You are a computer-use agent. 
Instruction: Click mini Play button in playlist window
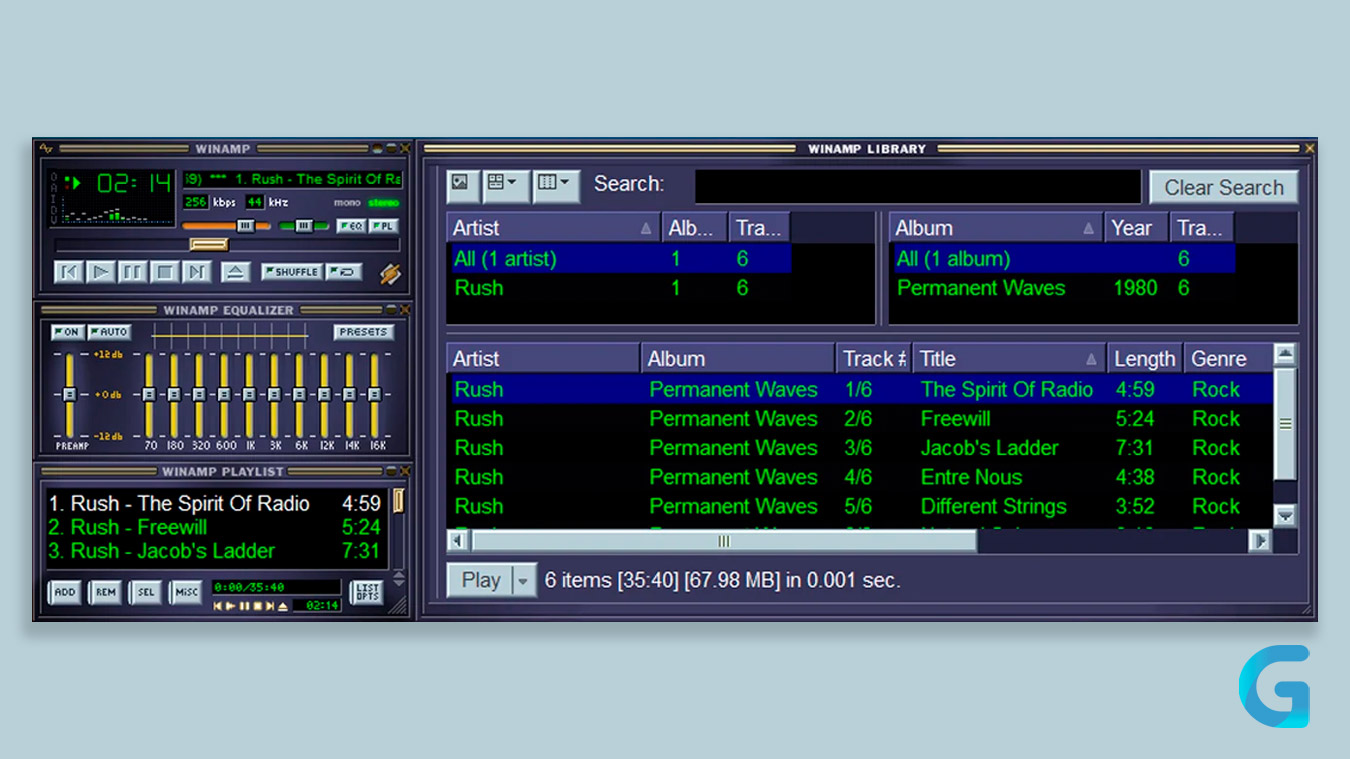pyautogui.click(x=231, y=606)
